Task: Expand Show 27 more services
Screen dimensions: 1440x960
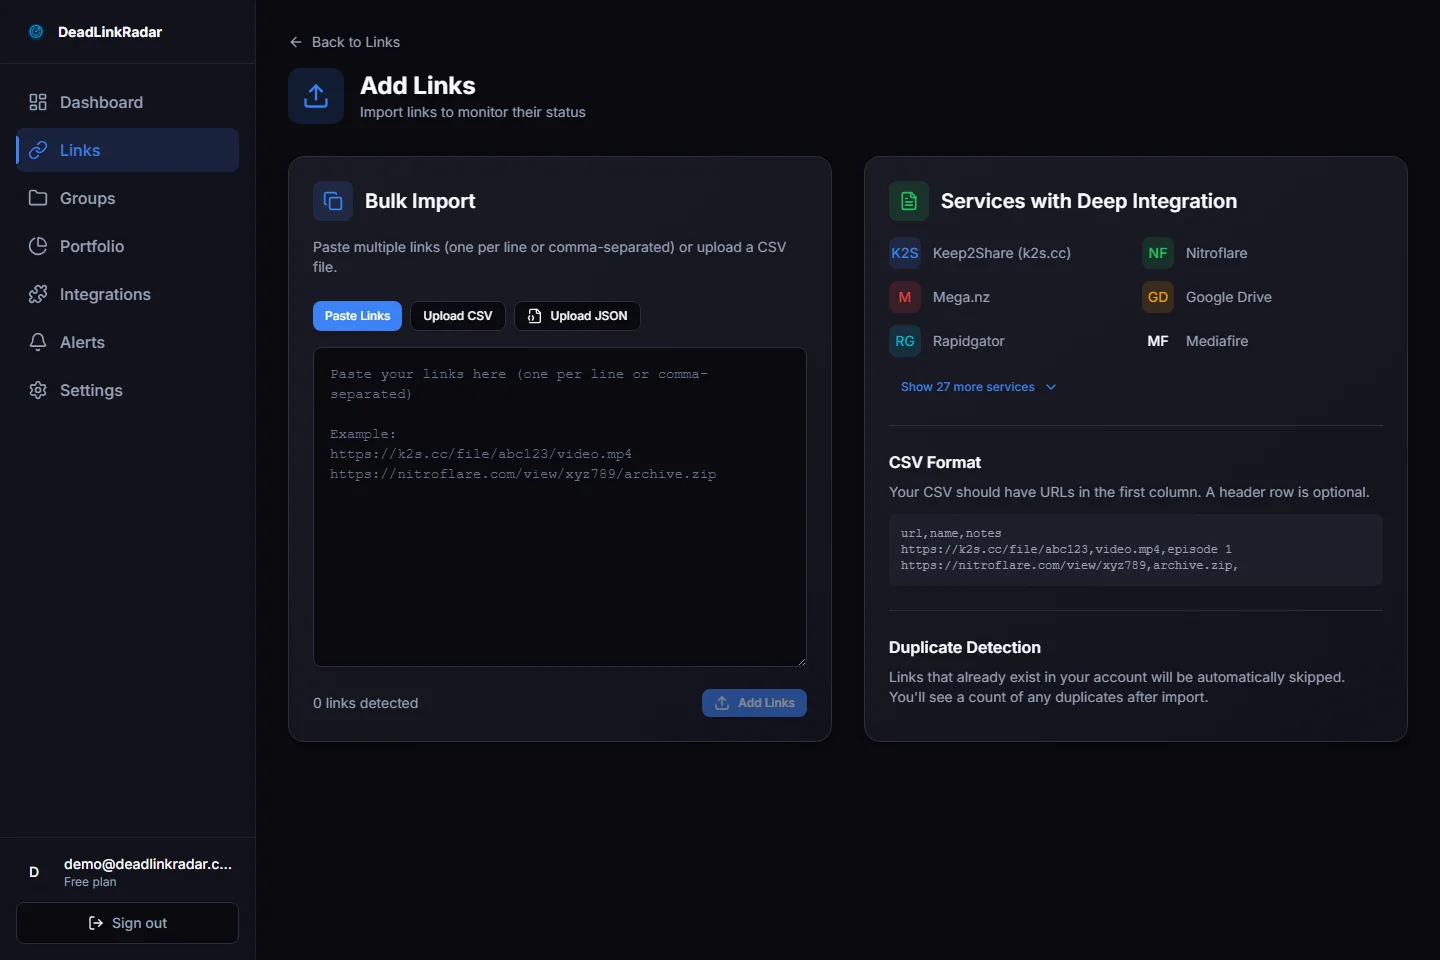Action: pyautogui.click(x=967, y=387)
